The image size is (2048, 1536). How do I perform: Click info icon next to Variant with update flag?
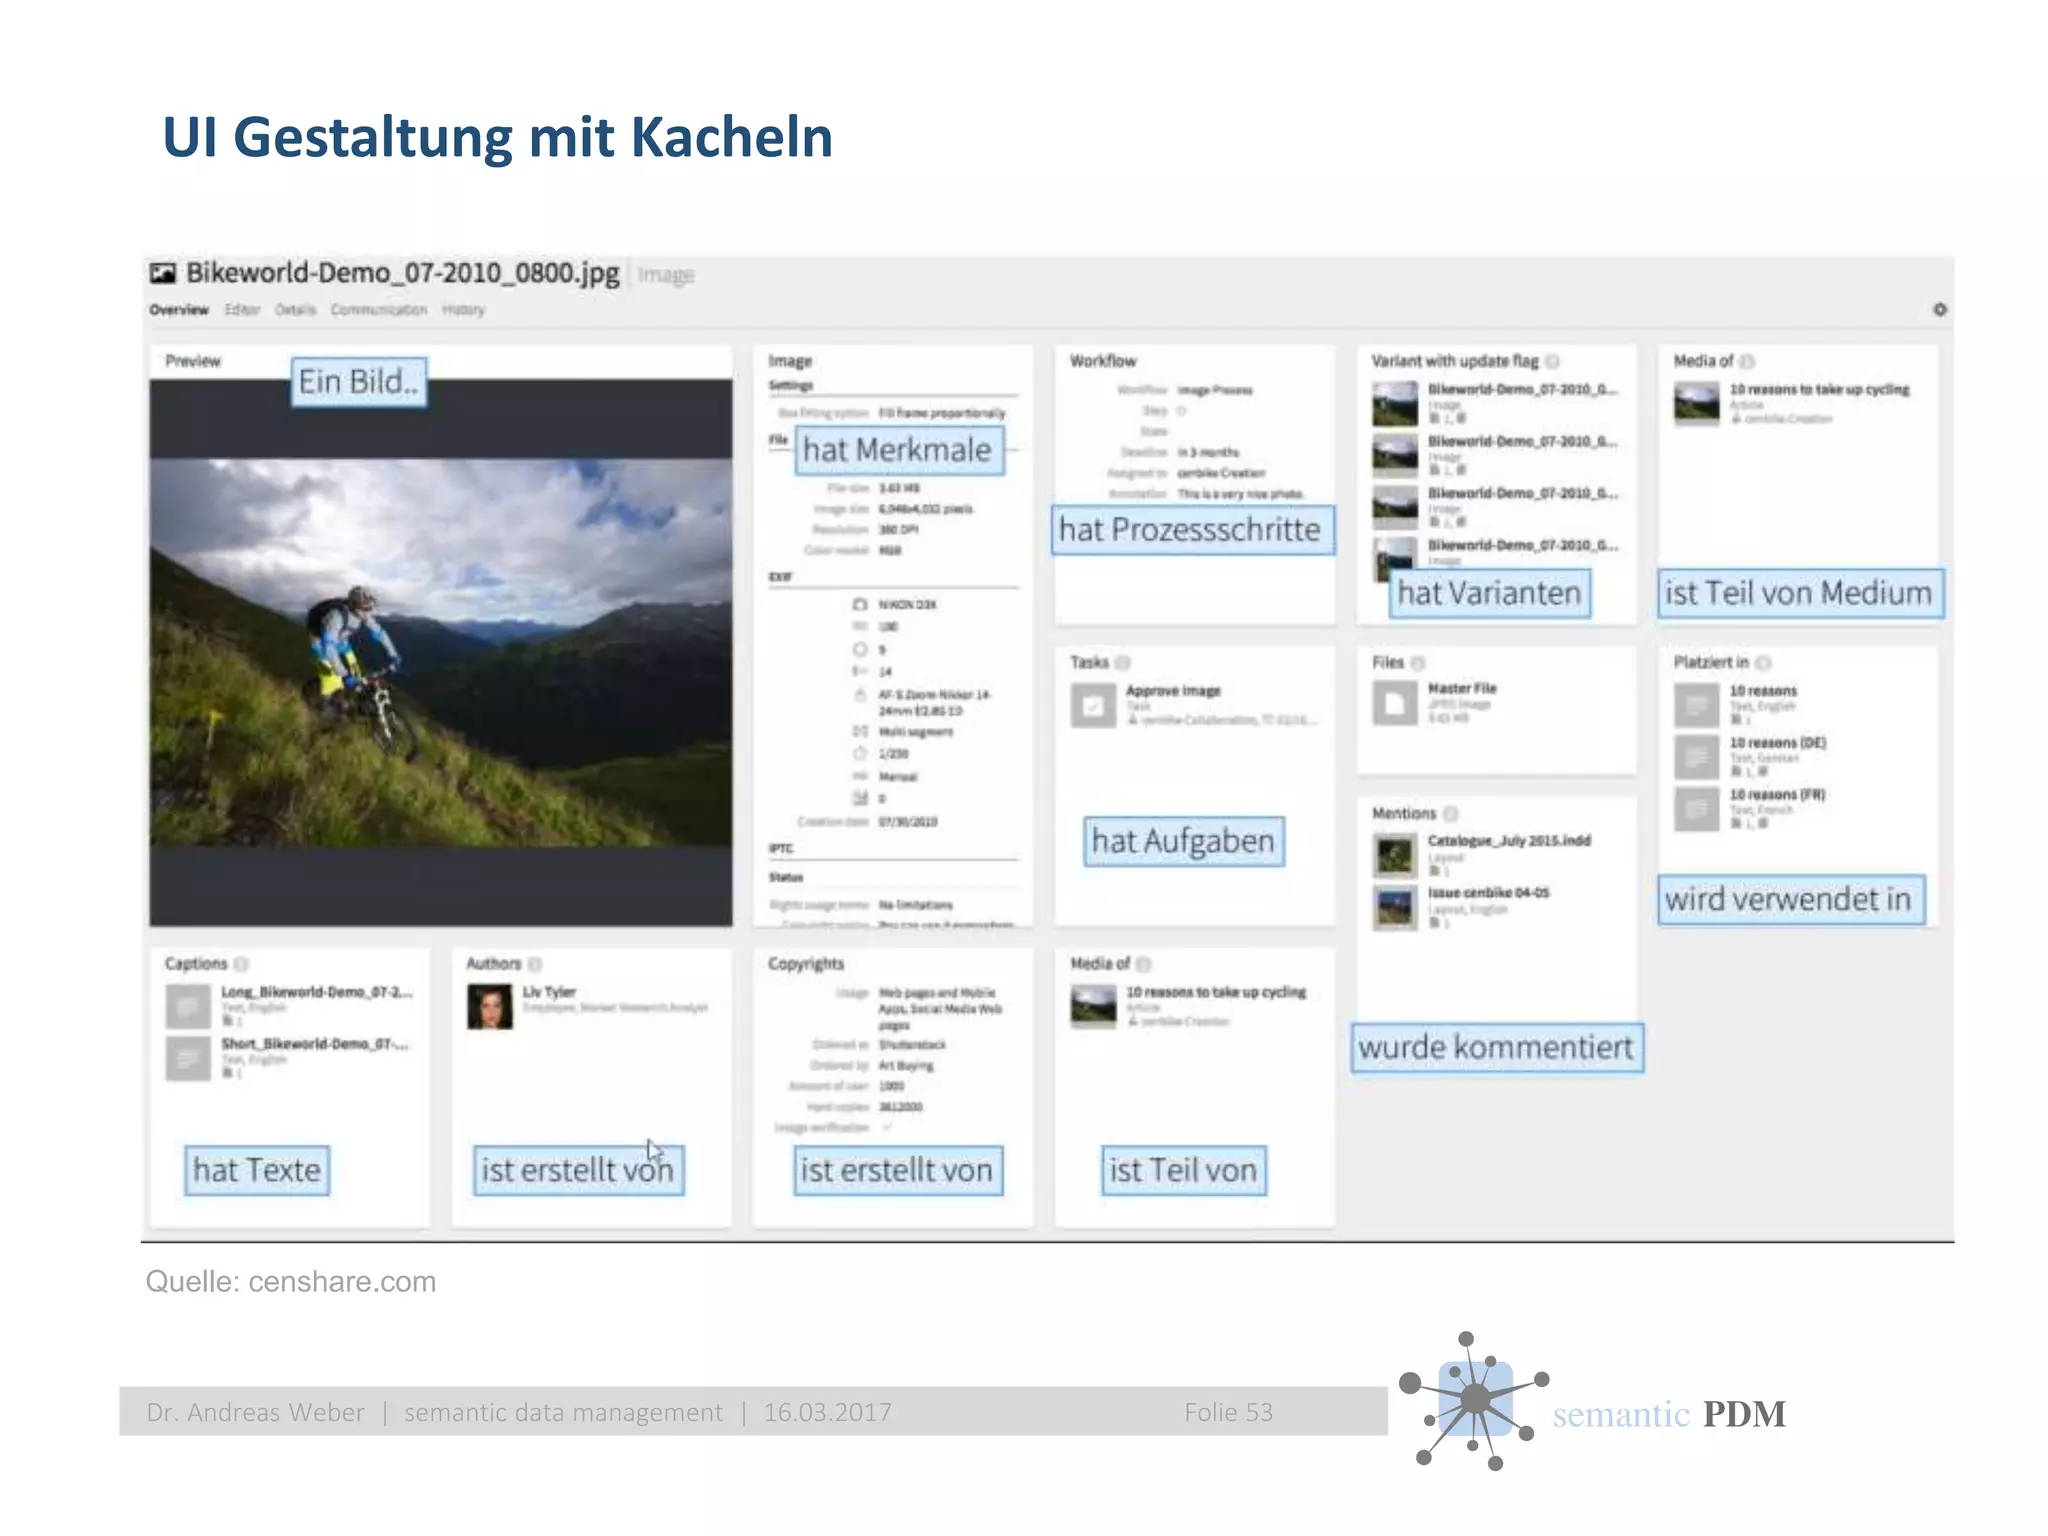tap(1552, 361)
